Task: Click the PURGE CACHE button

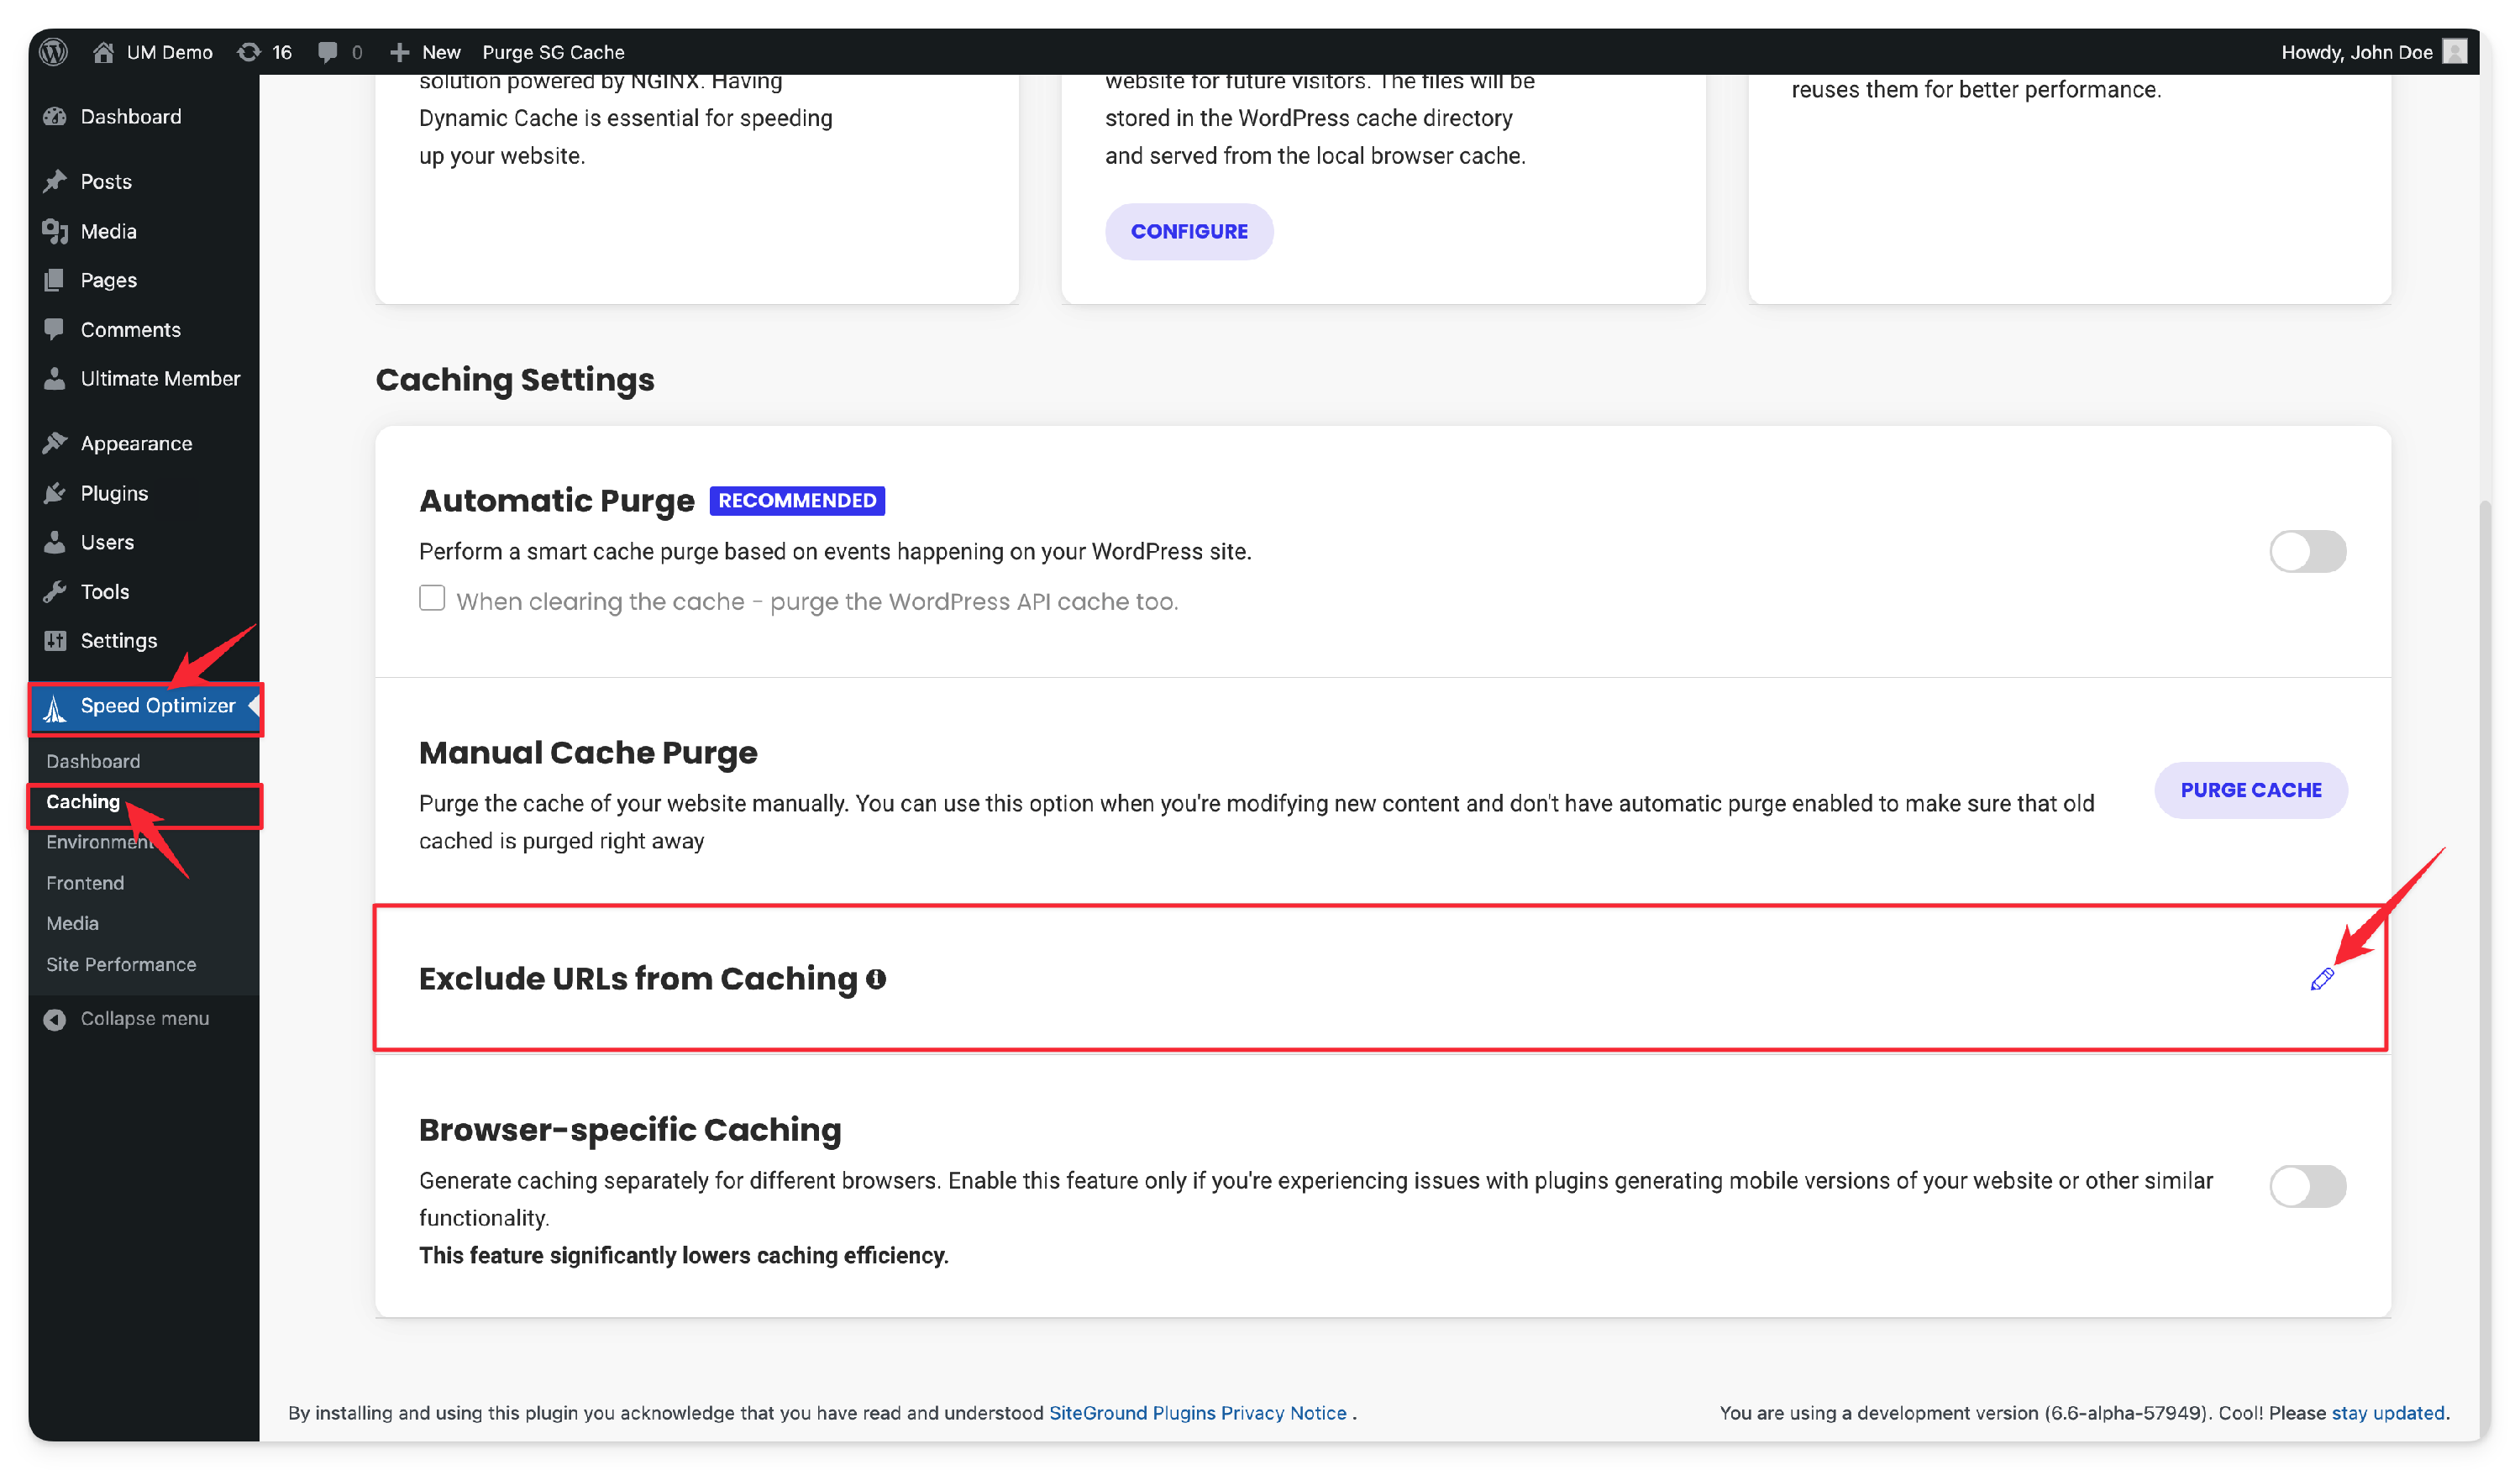Action: (x=2251, y=791)
